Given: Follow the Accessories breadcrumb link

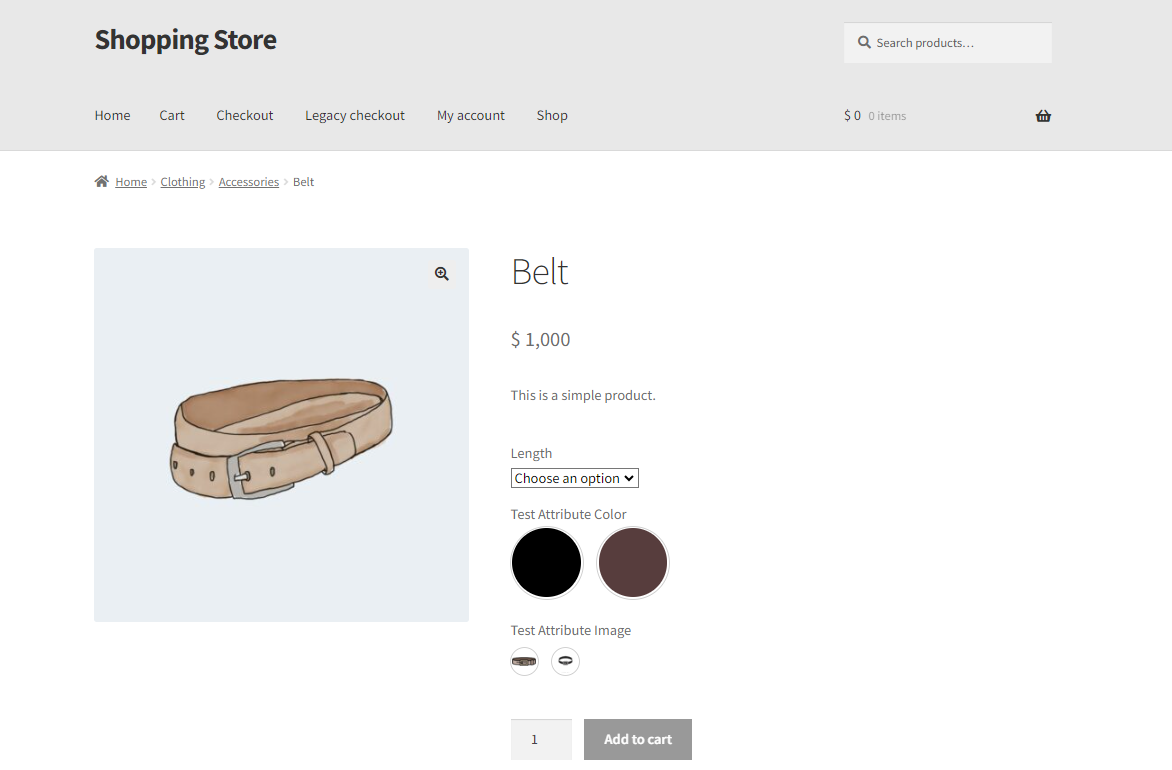Looking at the screenshot, I should 248,182.
